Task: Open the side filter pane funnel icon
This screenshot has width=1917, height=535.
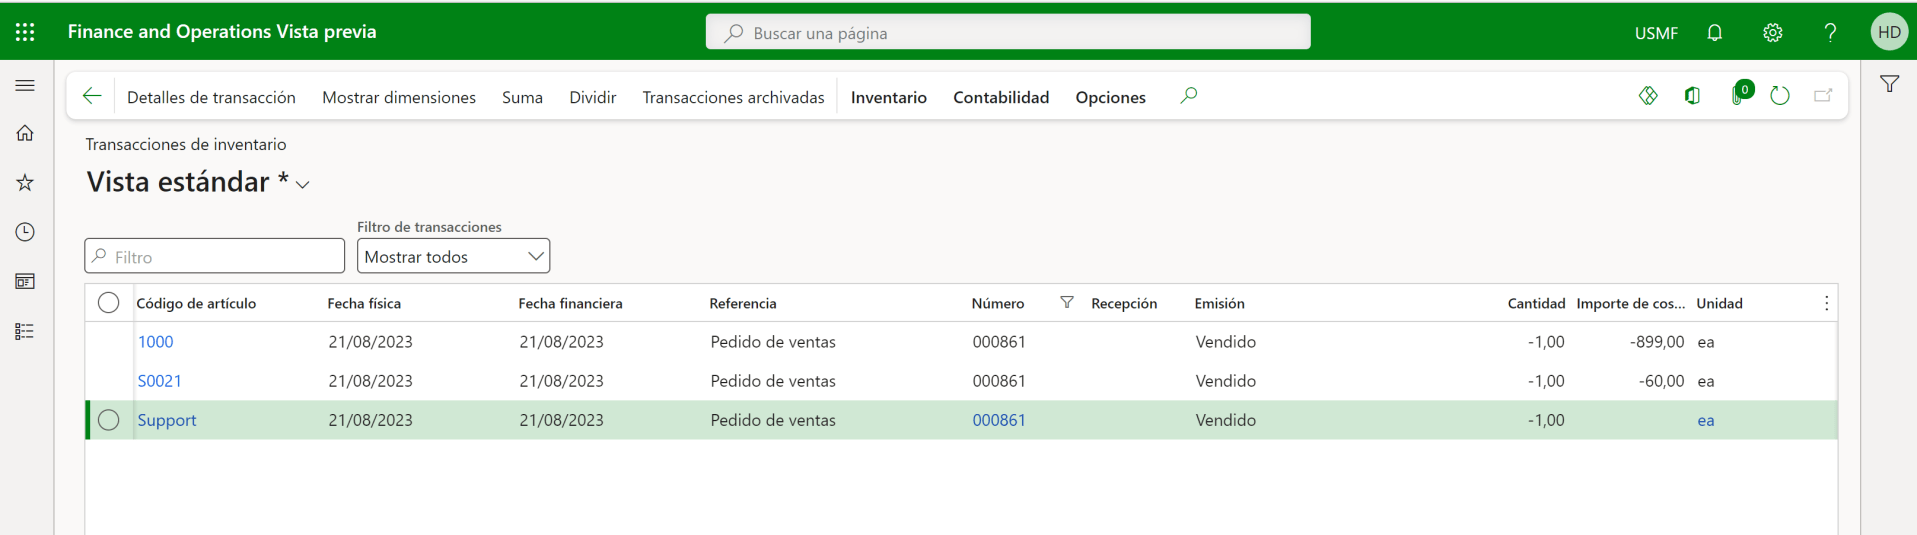Action: [1889, 85]
